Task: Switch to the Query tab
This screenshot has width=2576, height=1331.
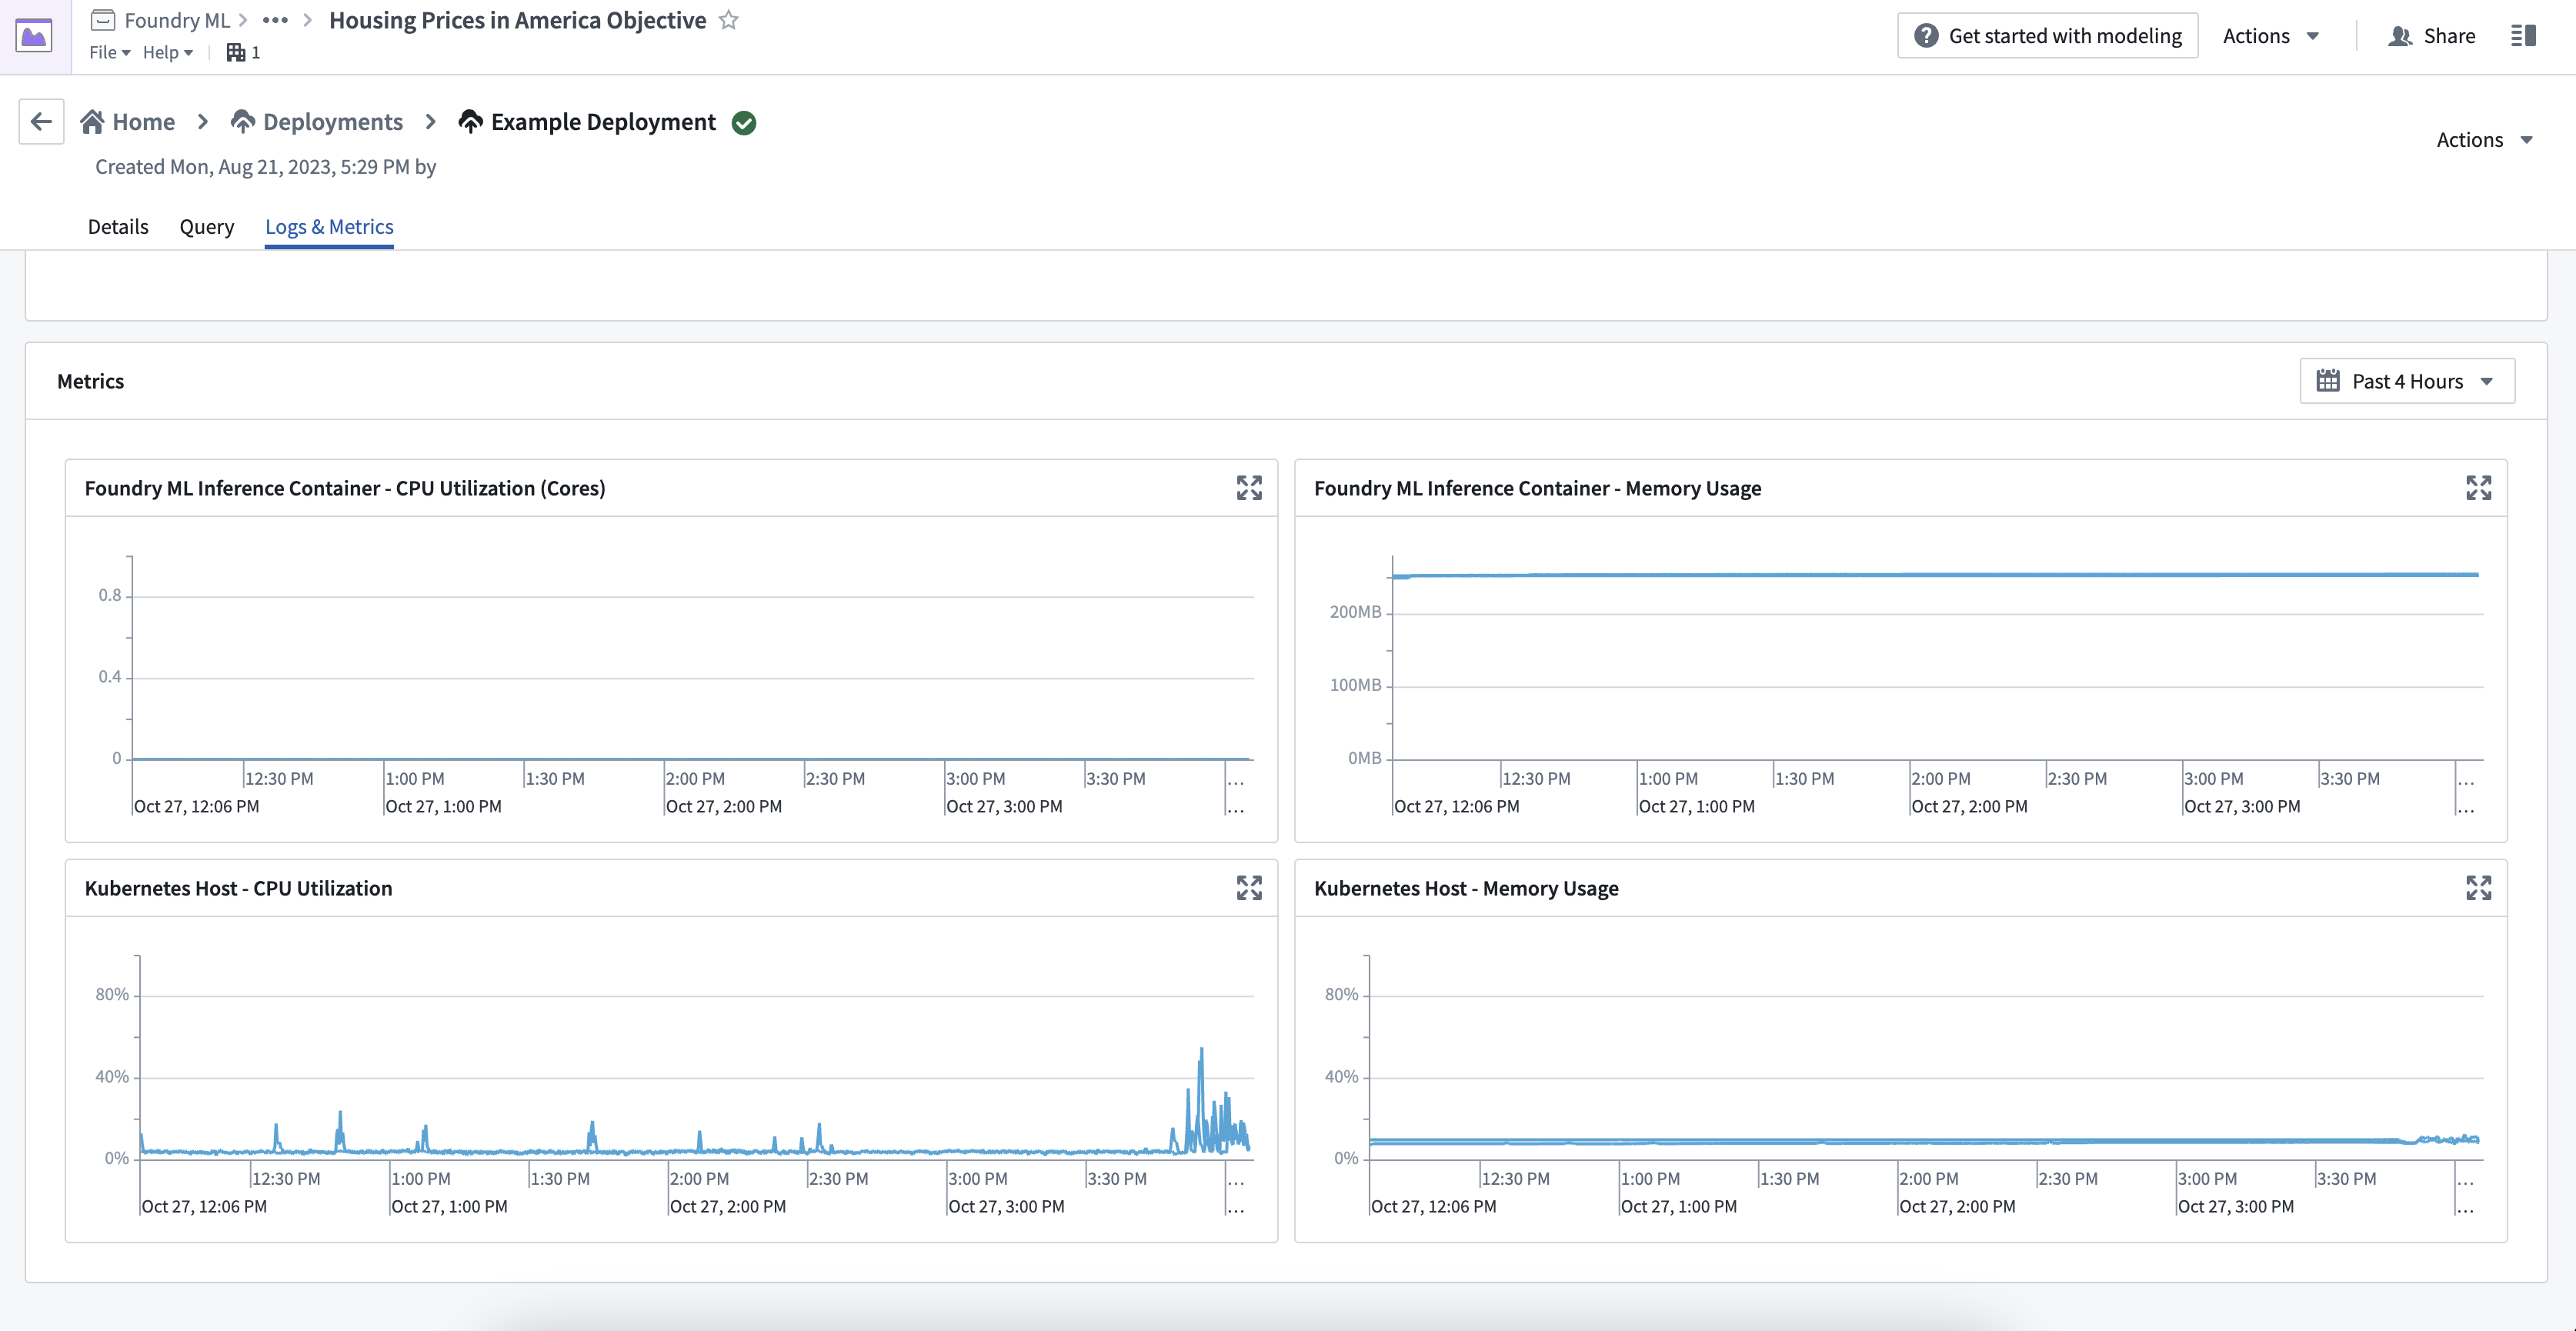Action: pos(207,227)
